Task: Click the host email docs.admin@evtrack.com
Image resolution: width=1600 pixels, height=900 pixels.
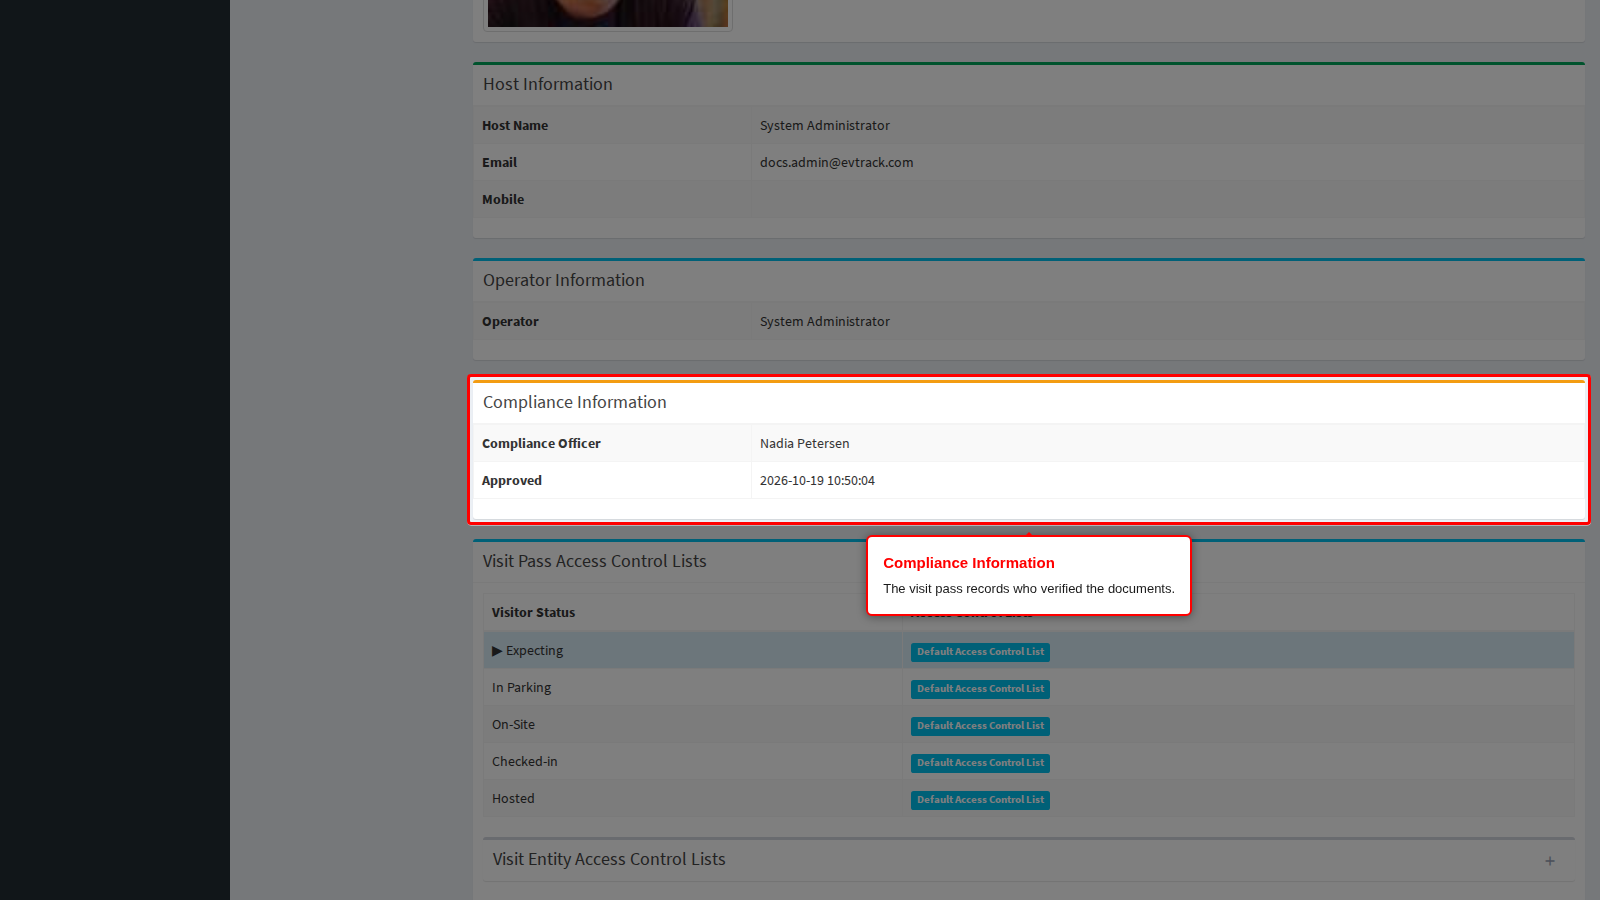Action: click(836, 162)
